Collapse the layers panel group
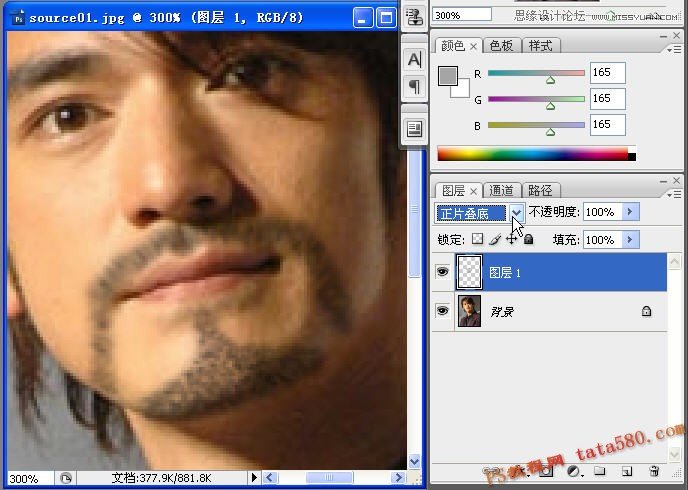Image resolution: width=688 pixels, height=490 pixels. 663,181
